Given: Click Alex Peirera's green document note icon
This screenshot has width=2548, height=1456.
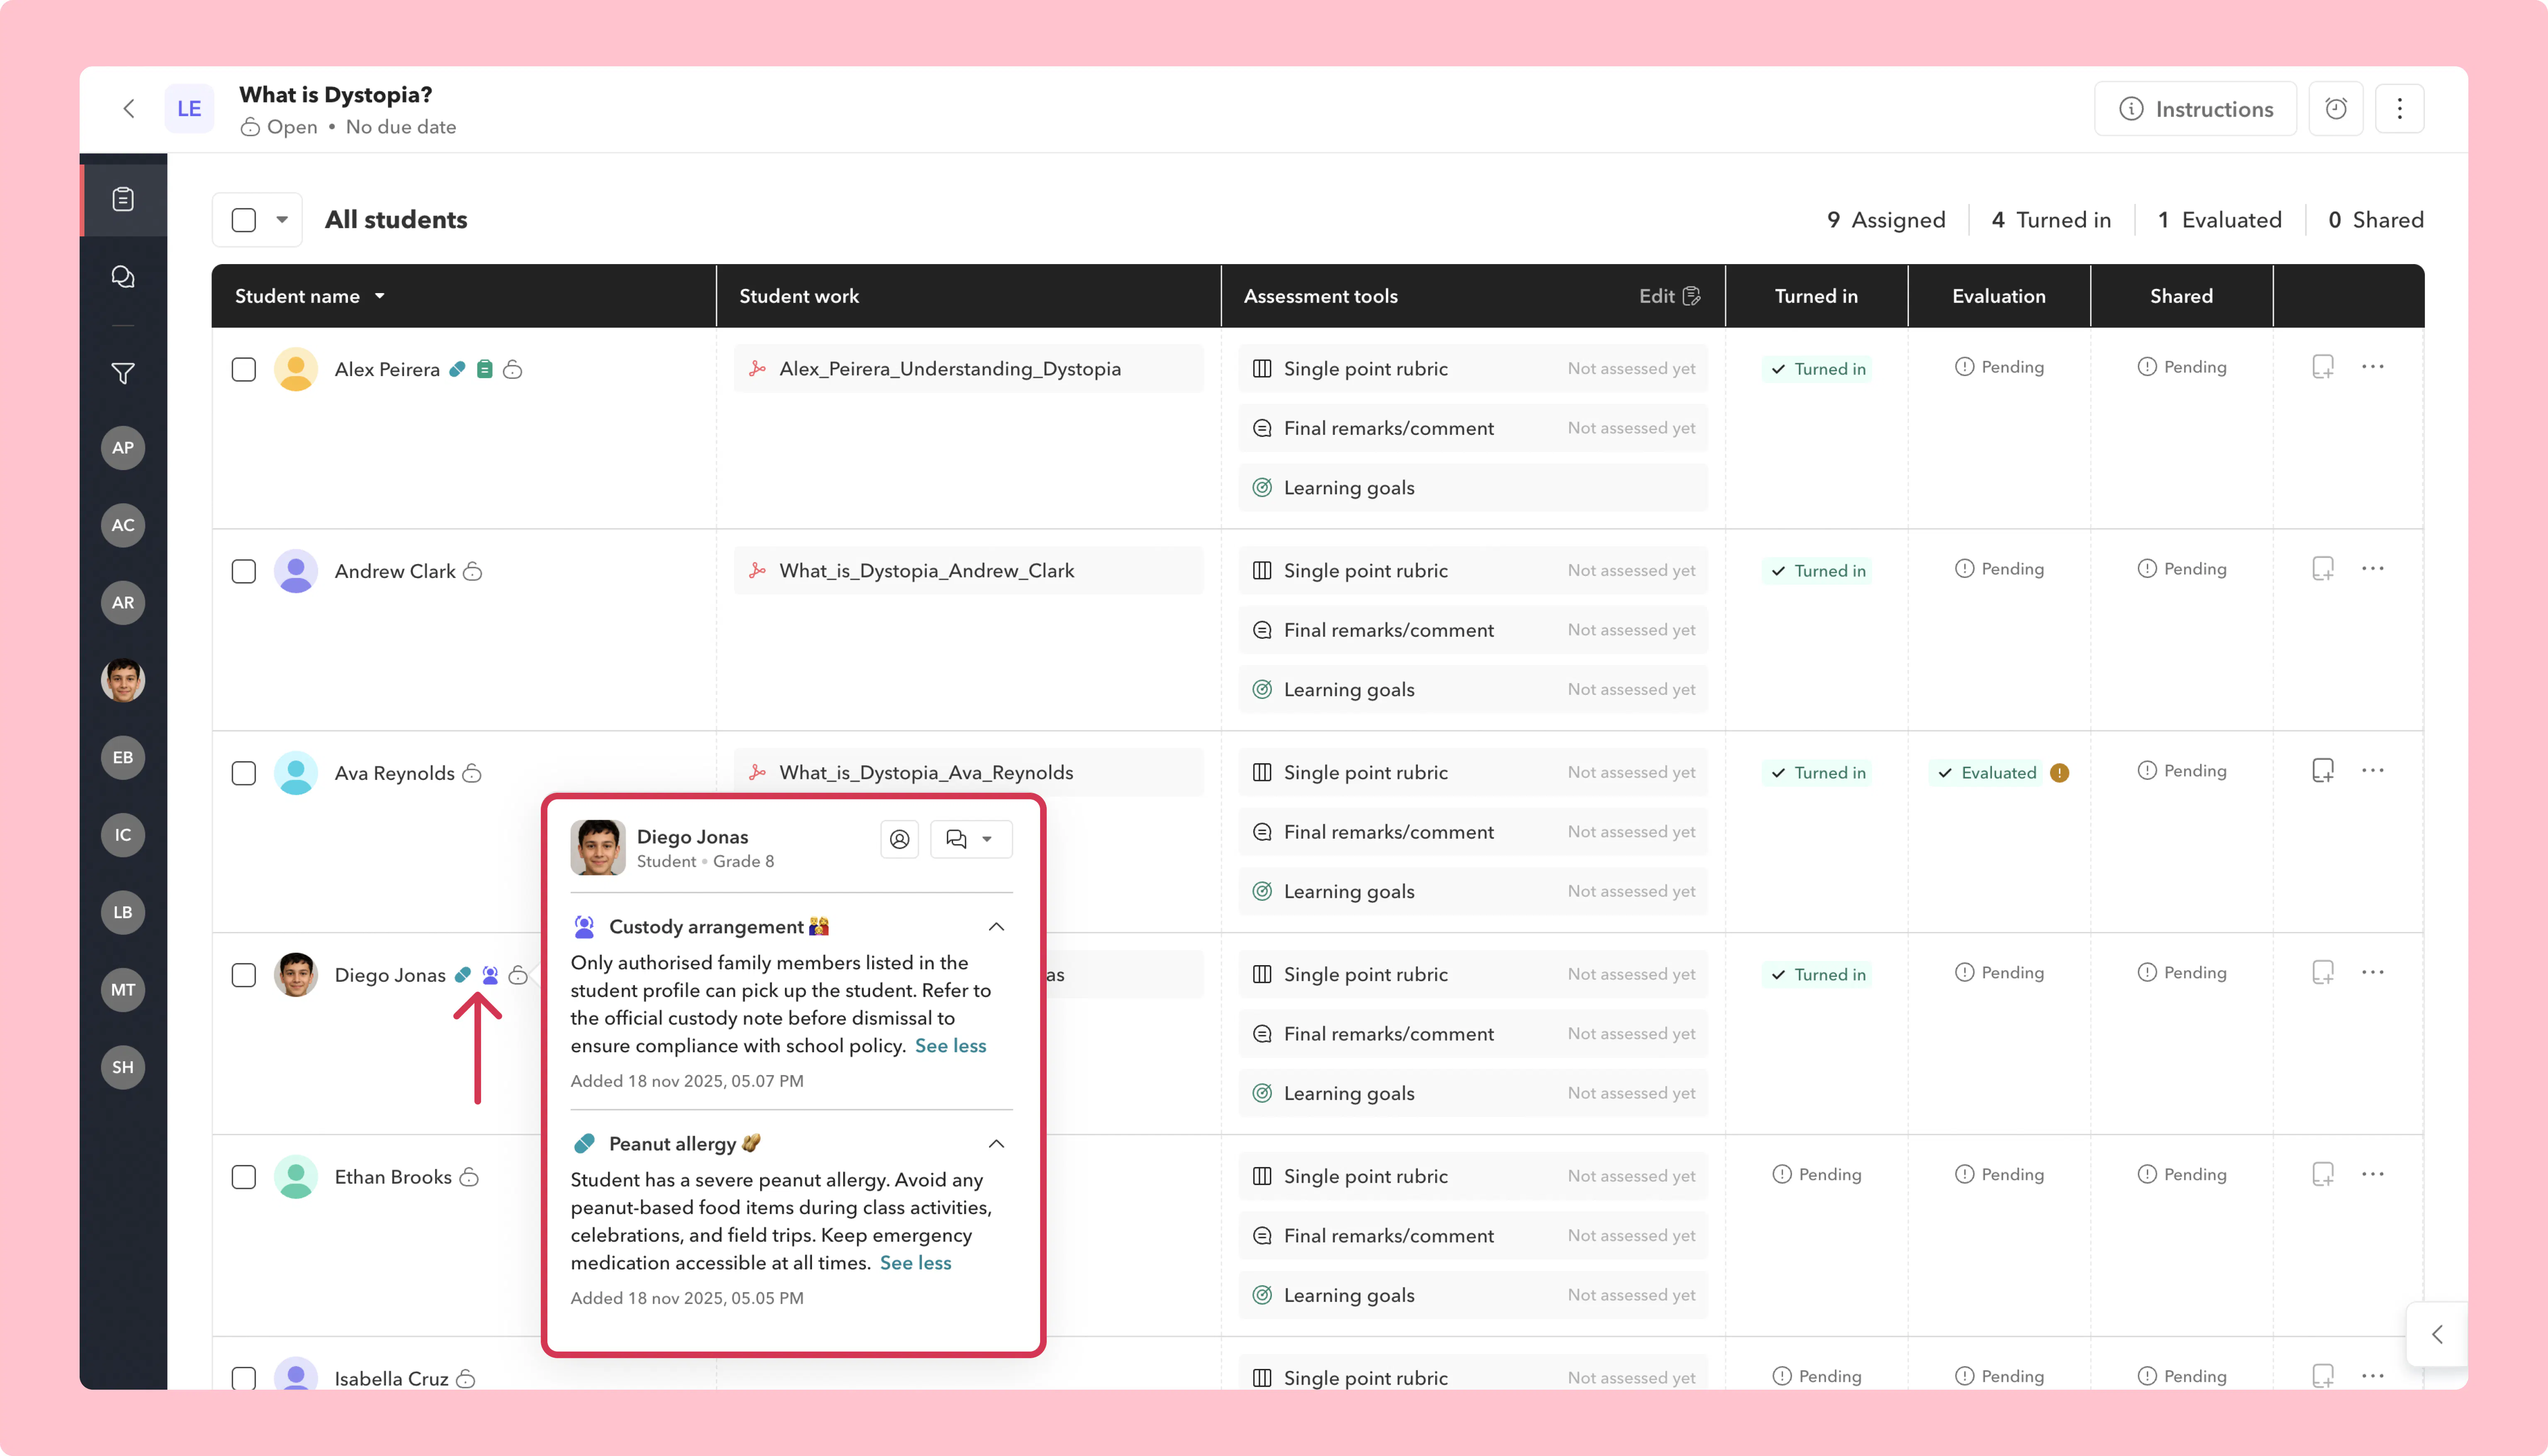Looking at the screenshot, I should coord(485,369).
